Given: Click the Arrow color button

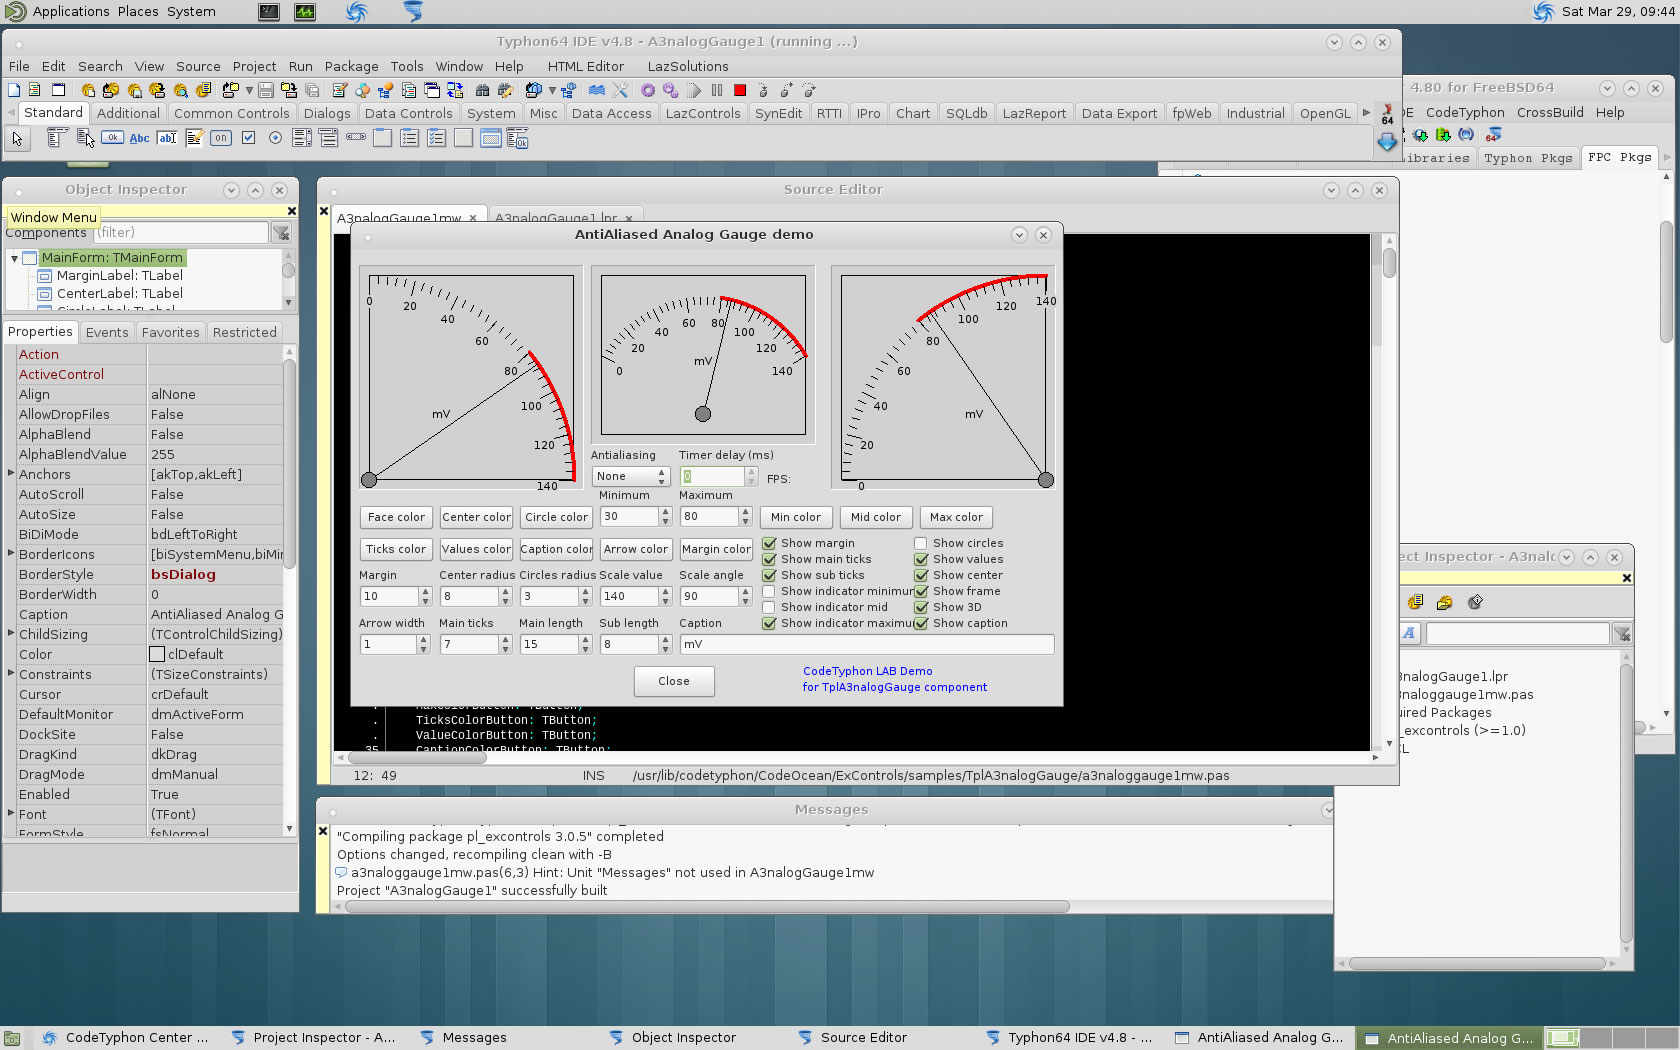Looking at the screenshot, I should (636, 549).
